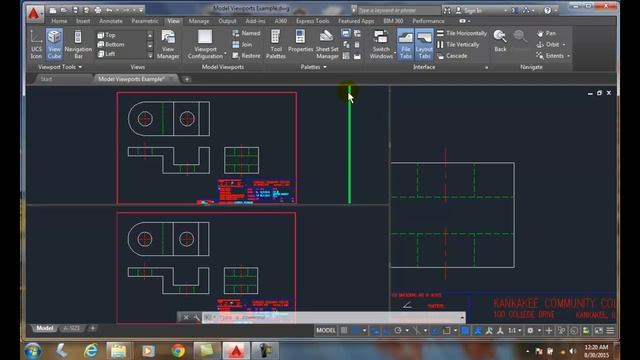Click the MODEL status bar button
Viewport: 640px width, 360px height.
326,330
